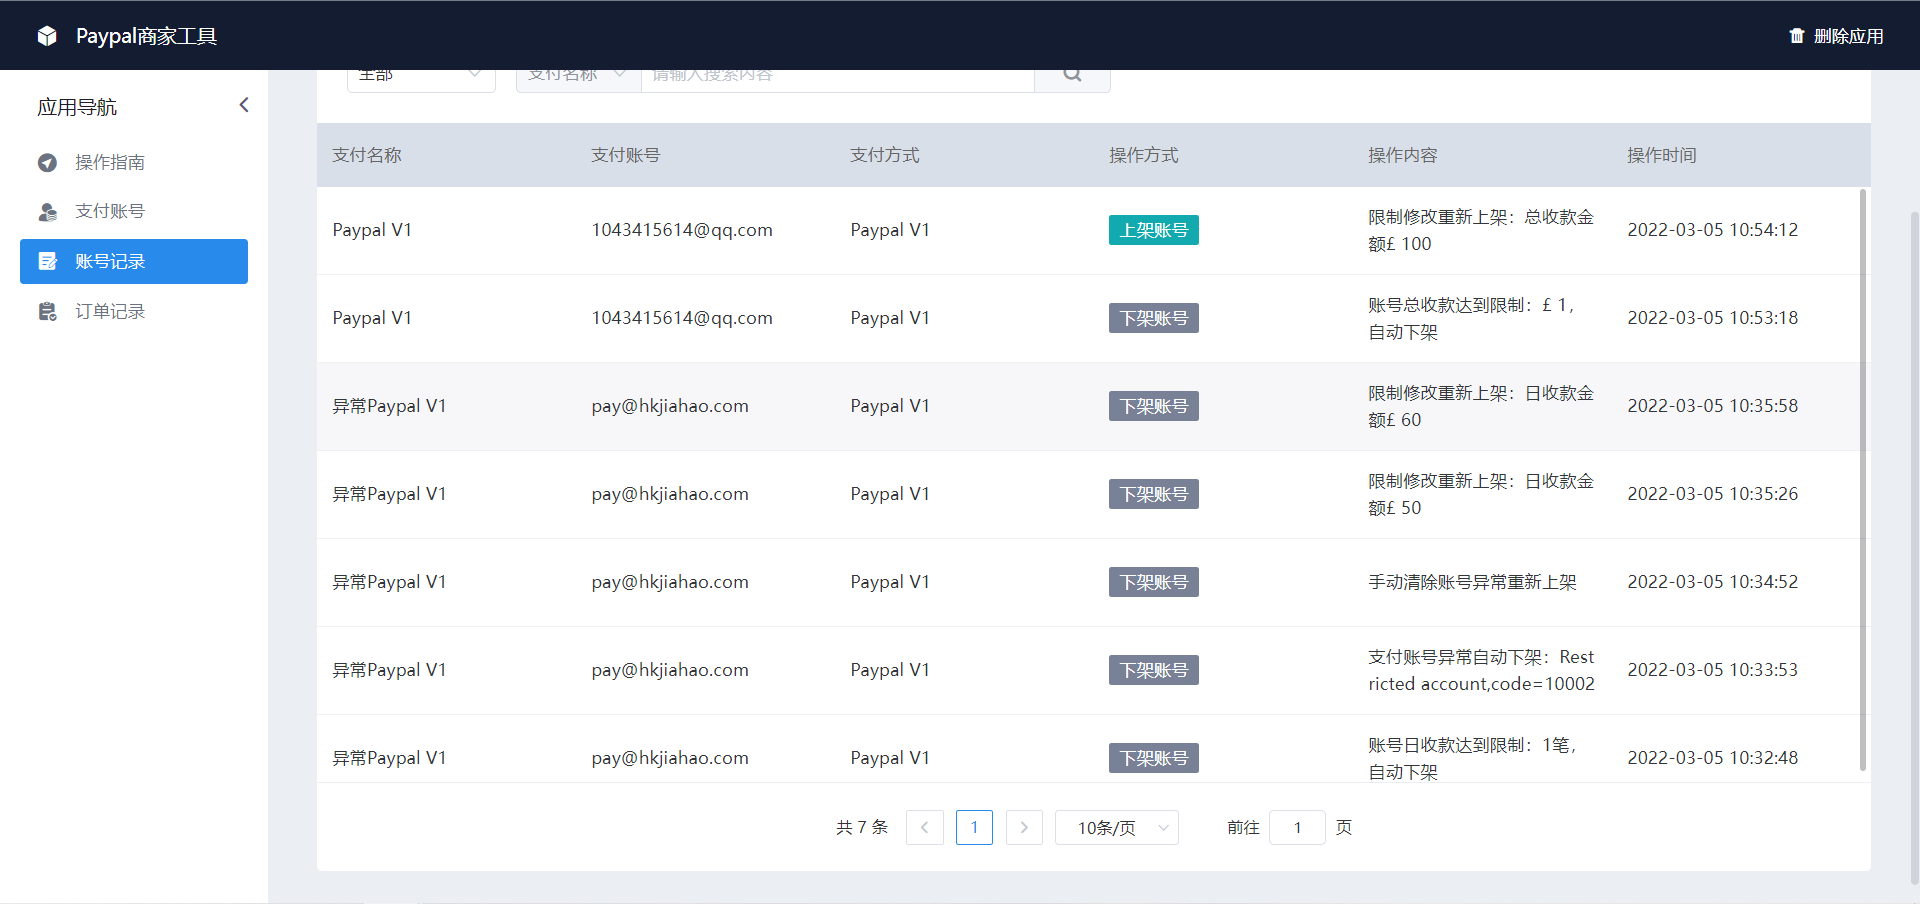Click 异常Paypal V1 name in 10:33:53 row

click(389, 670)
